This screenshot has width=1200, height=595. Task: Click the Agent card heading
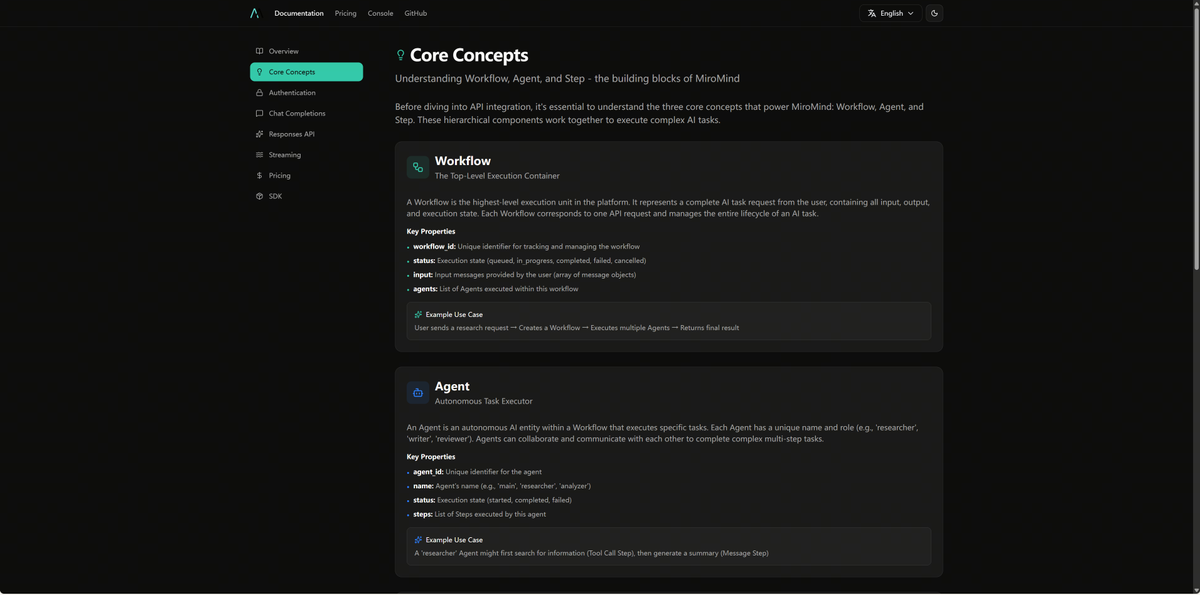click(452, 386)
